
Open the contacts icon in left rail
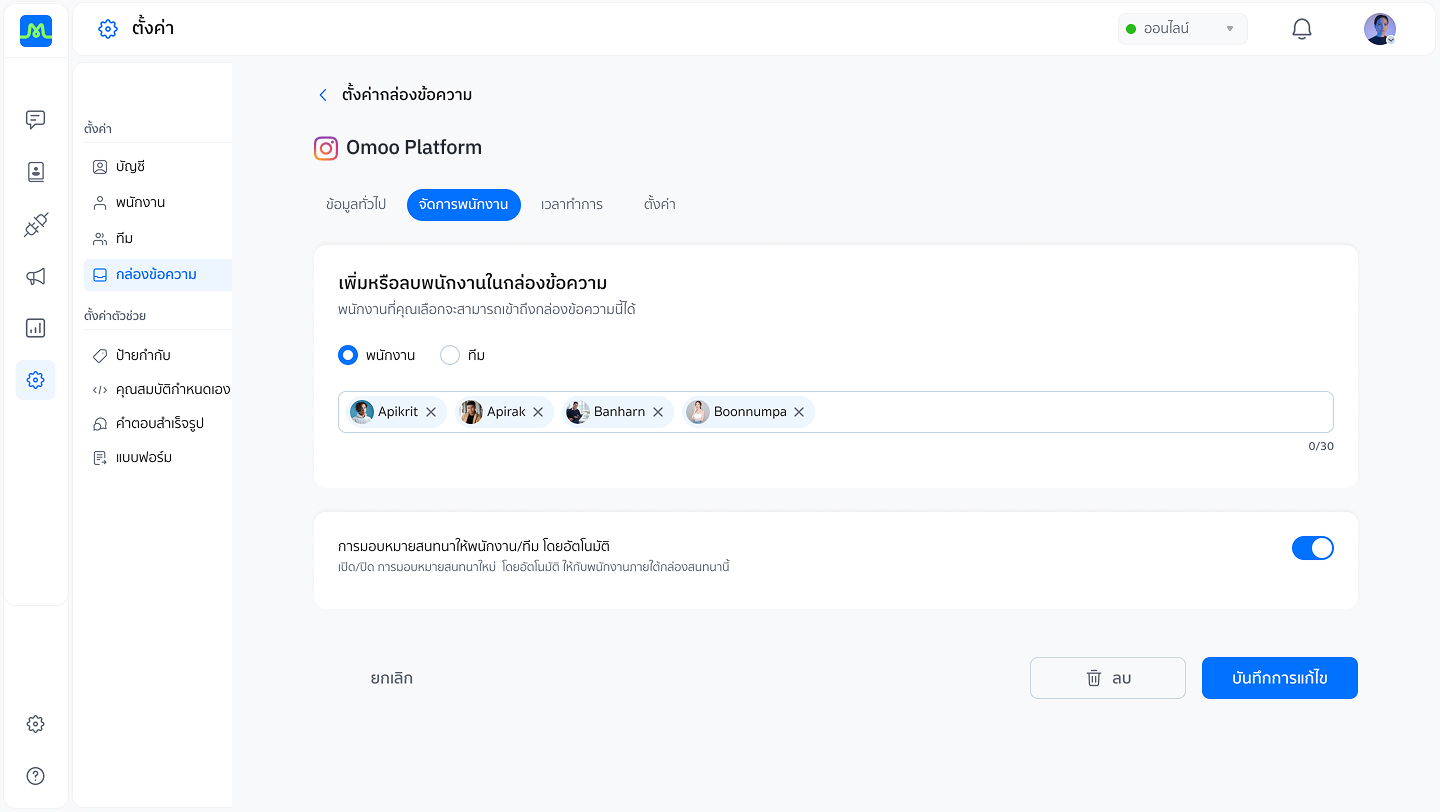tap(36, 172)
